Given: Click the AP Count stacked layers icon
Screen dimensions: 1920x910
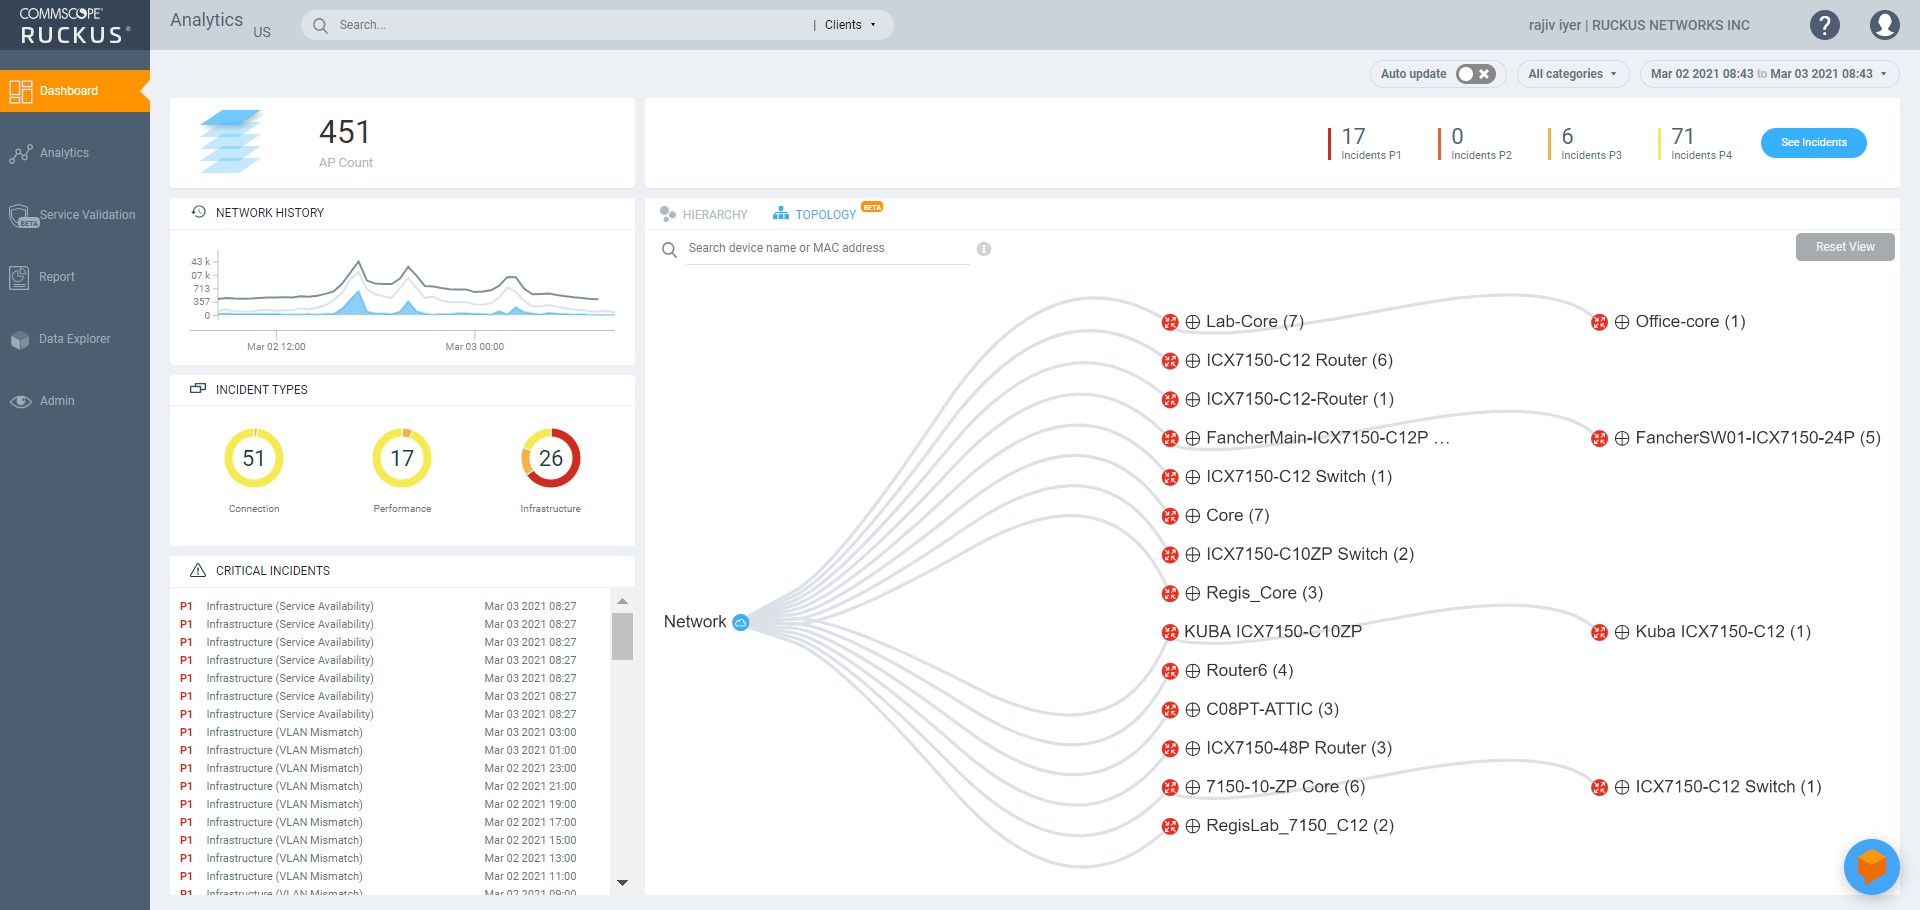Looking at the screenshot, I should [x=230, y=141].
